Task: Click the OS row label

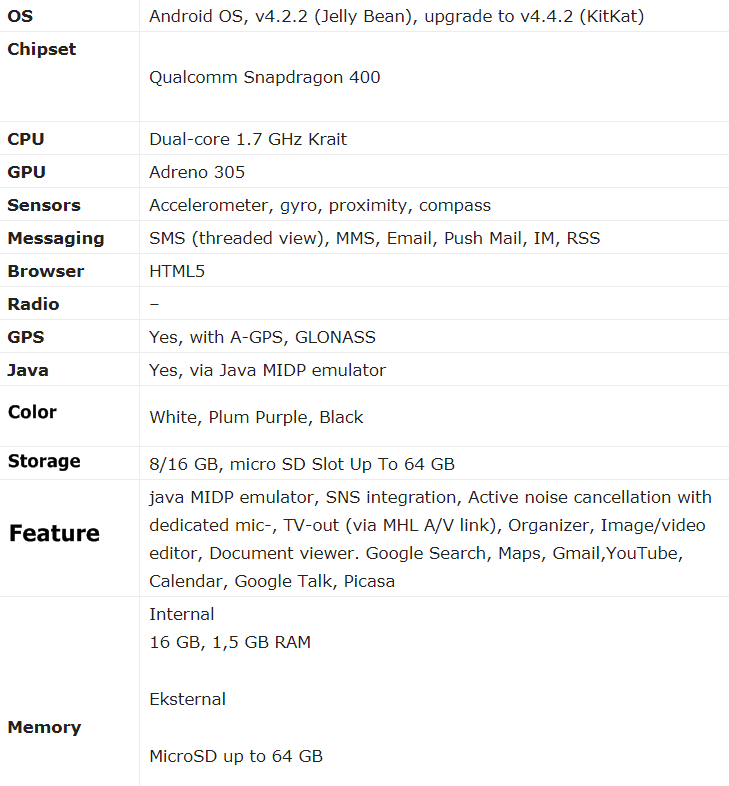Action: point(20,16)
